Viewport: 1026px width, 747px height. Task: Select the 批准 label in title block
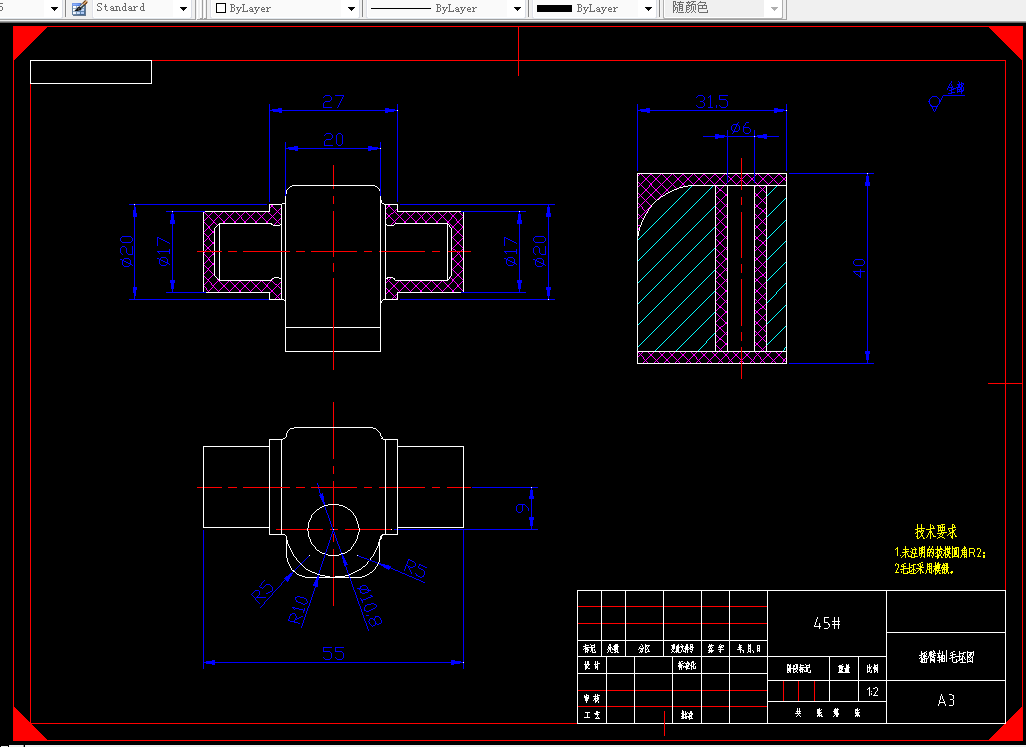[687, 715]
